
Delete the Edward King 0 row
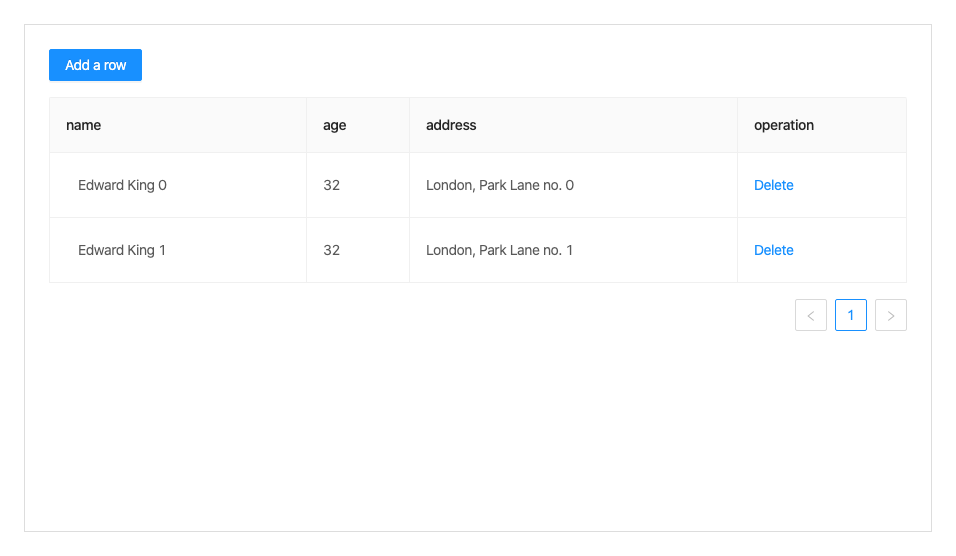pyautogui.click(x=773, y=185)
